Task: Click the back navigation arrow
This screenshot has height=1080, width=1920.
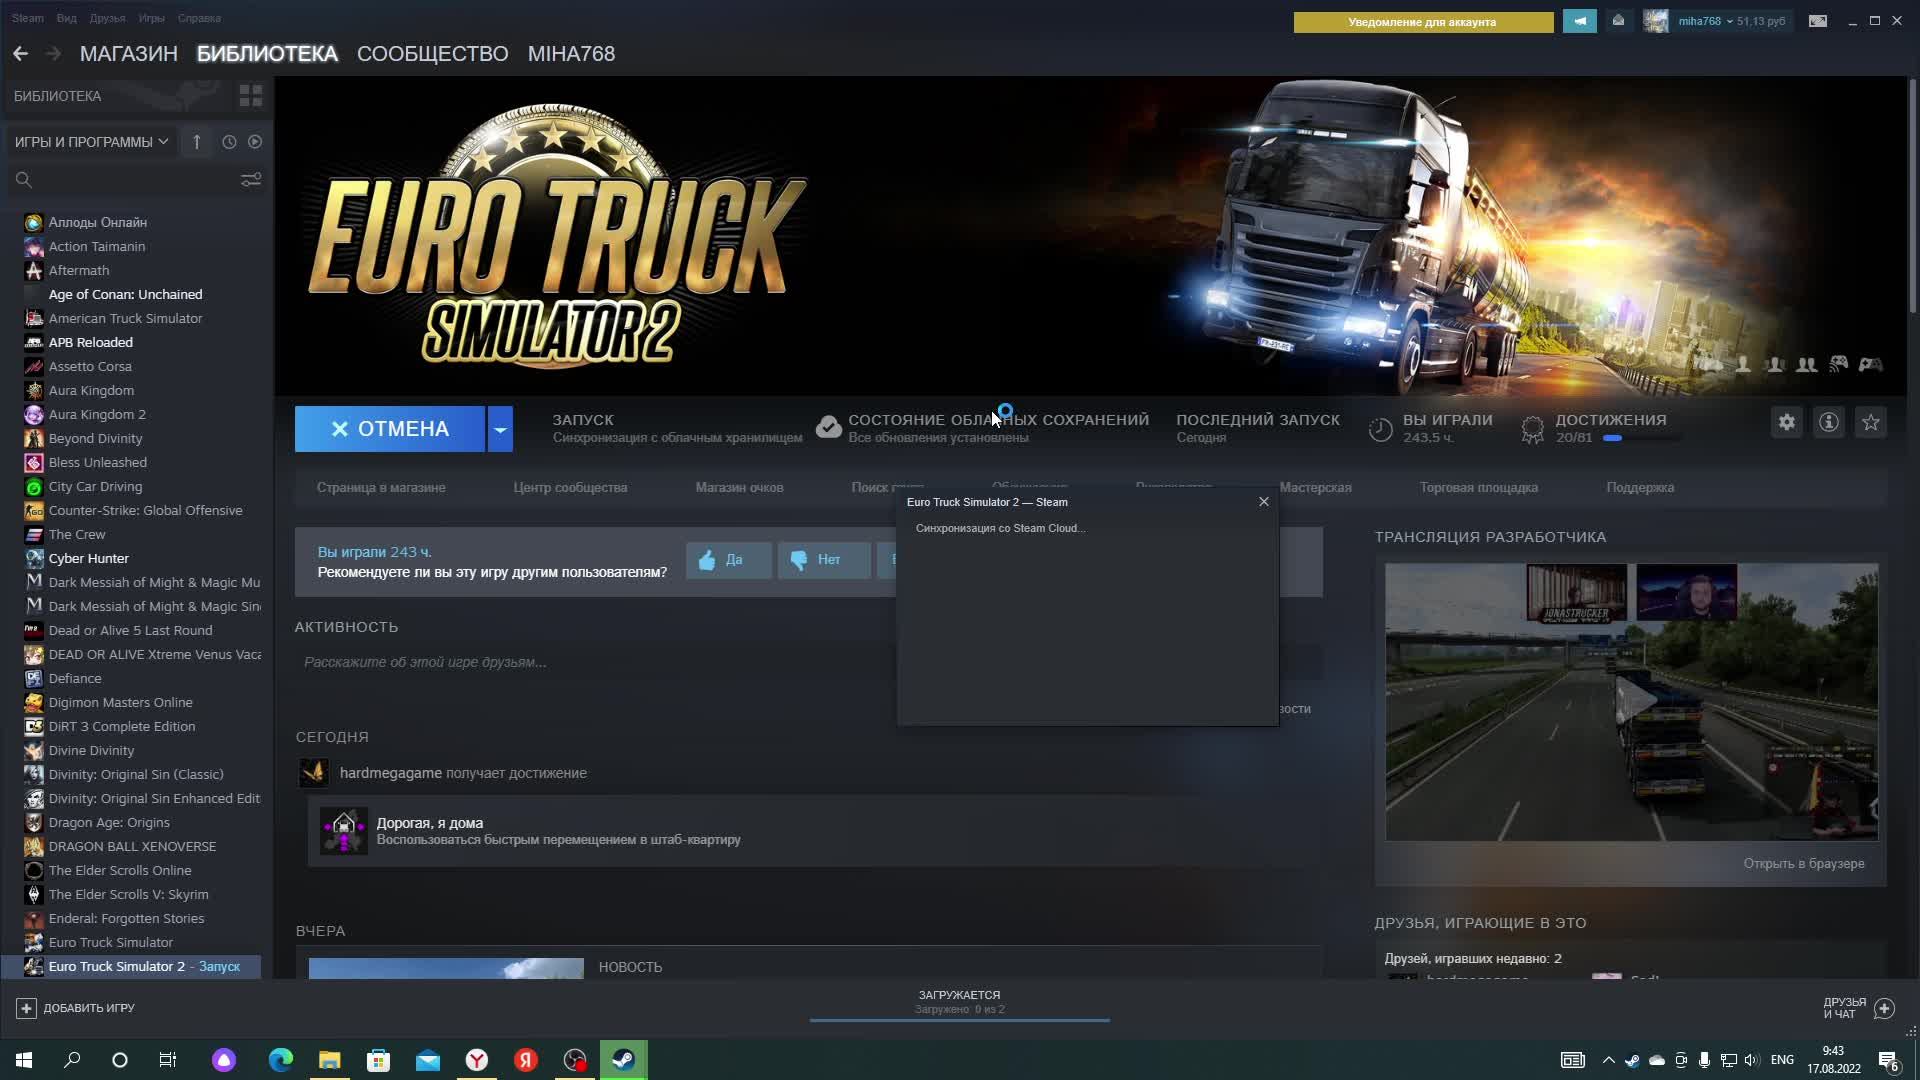Action: coord(20,54)
